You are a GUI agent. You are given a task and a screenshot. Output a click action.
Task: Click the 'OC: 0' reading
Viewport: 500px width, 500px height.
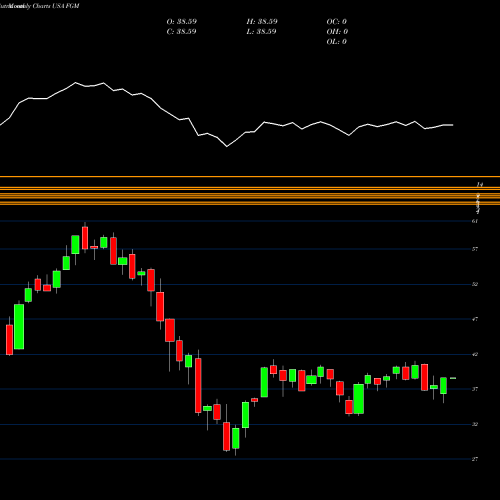click(337, 22)
